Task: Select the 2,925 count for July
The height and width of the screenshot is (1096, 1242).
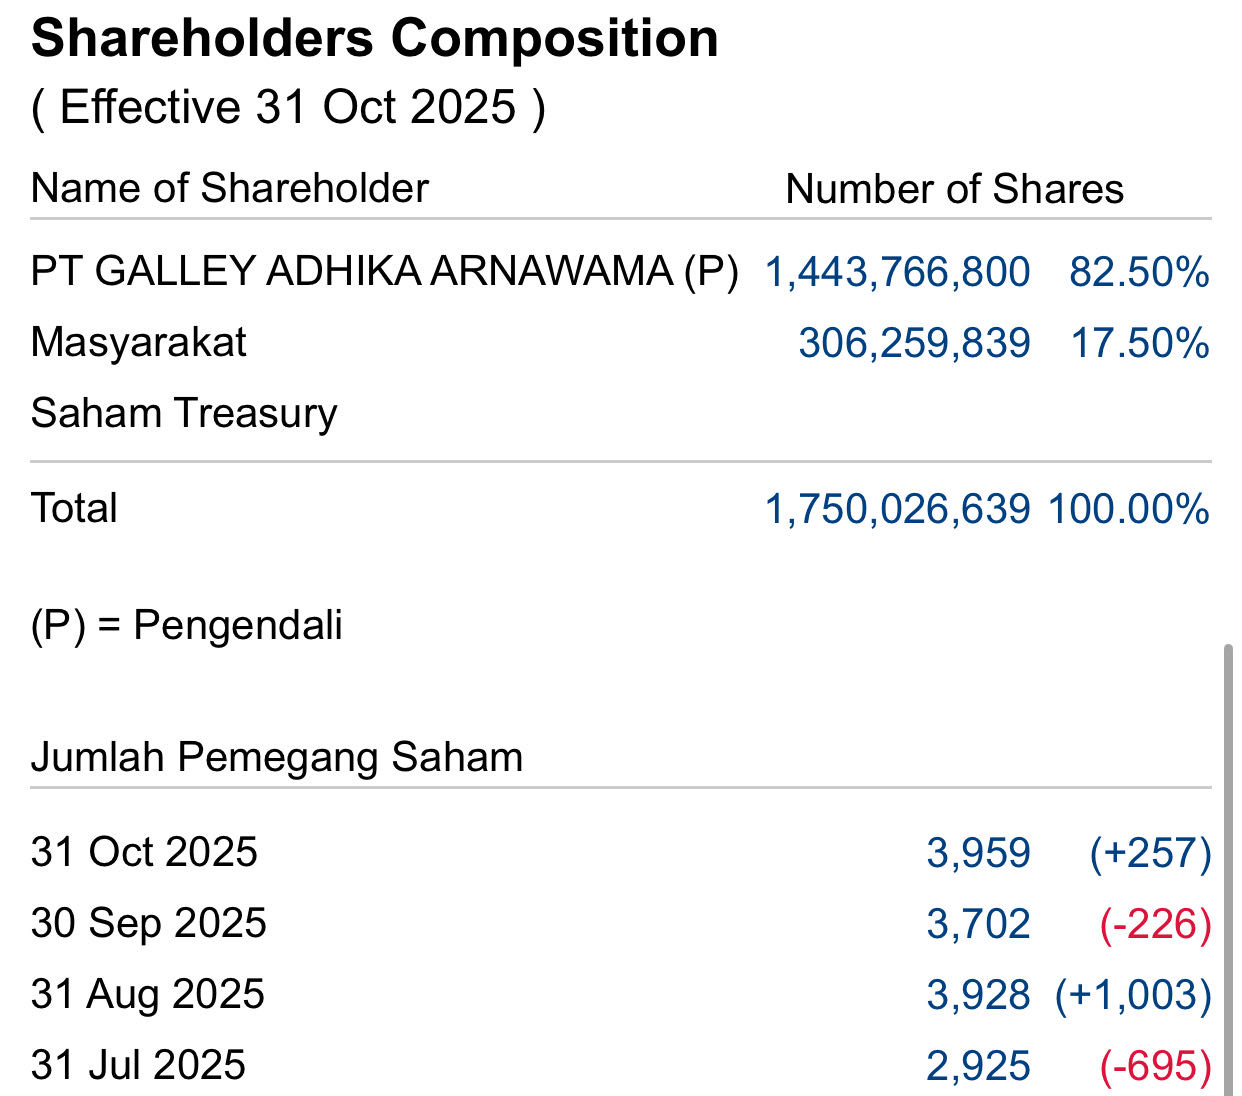Action: [978, 1066]
